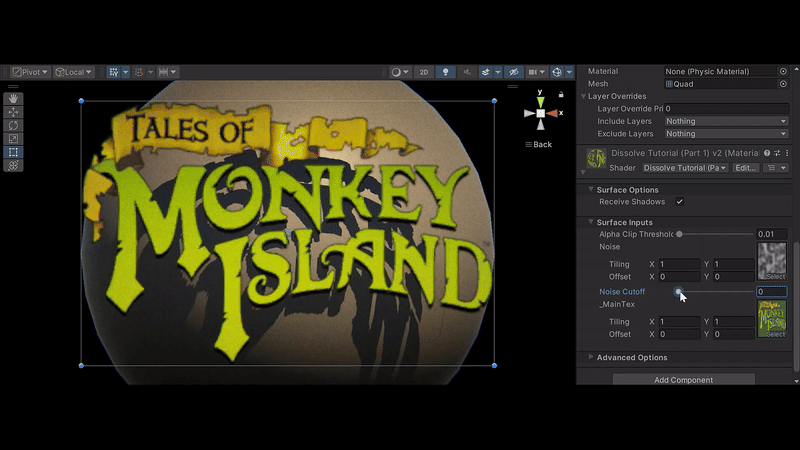Click the Noise Cutoff slider handle
The width and height of the screenshot is (800, 450).
pos(678,291)
